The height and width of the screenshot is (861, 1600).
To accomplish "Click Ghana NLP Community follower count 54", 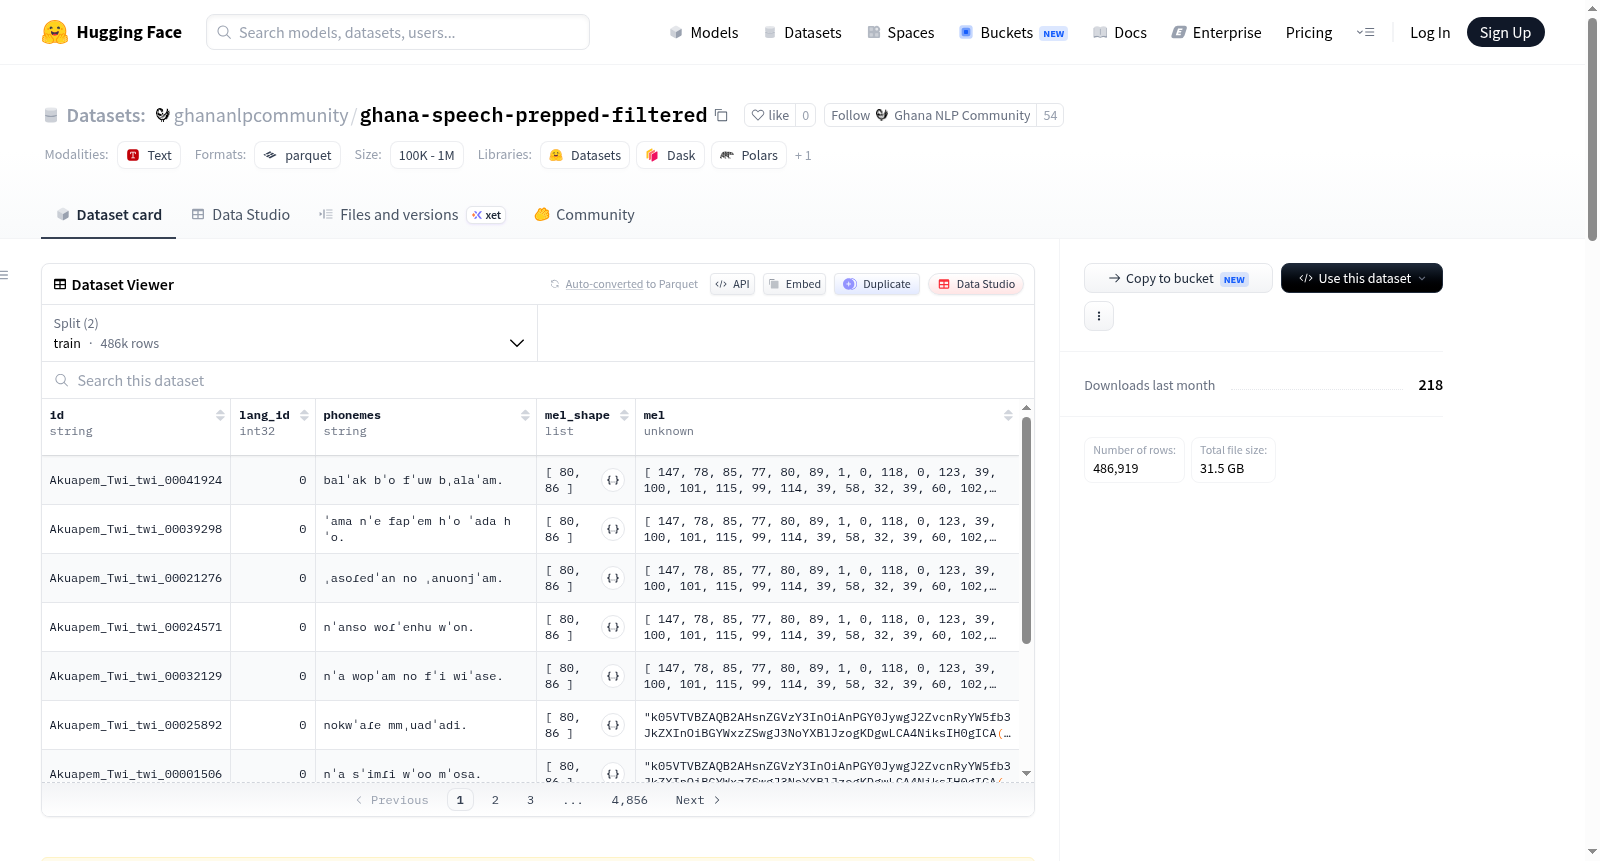I will click(x=1050, y=115).
